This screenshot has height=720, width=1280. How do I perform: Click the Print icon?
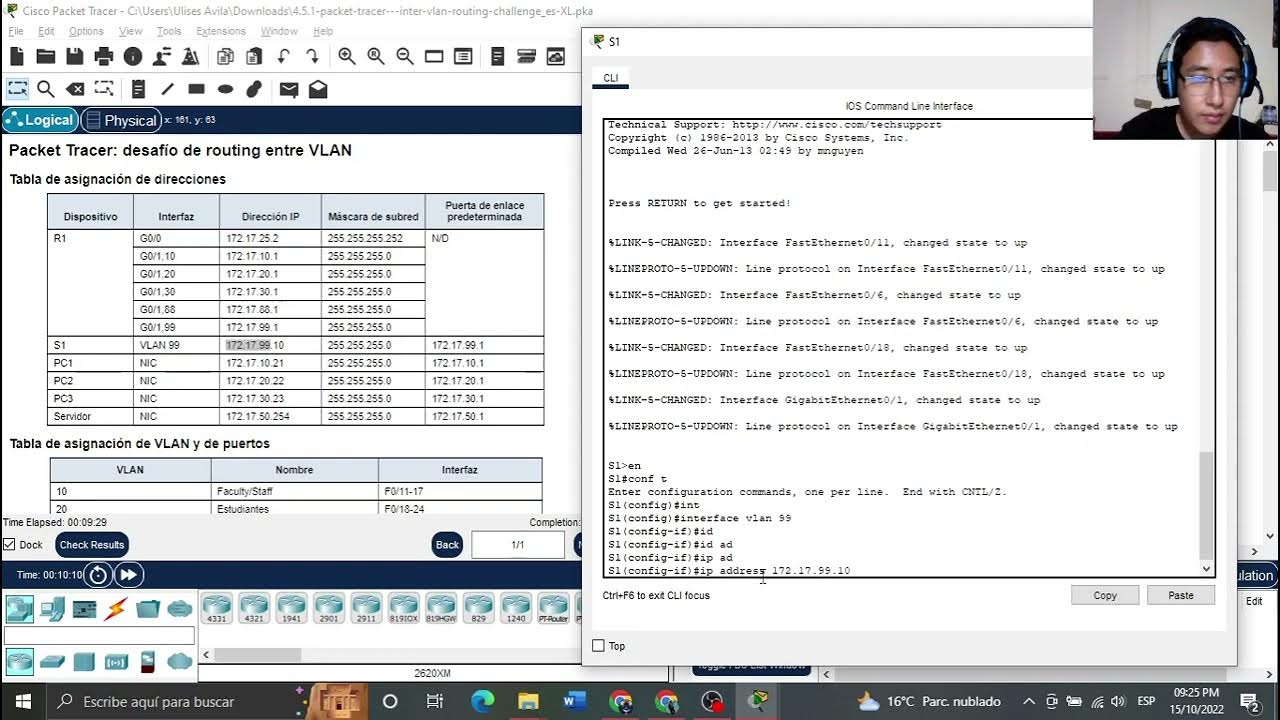(104, 57)
